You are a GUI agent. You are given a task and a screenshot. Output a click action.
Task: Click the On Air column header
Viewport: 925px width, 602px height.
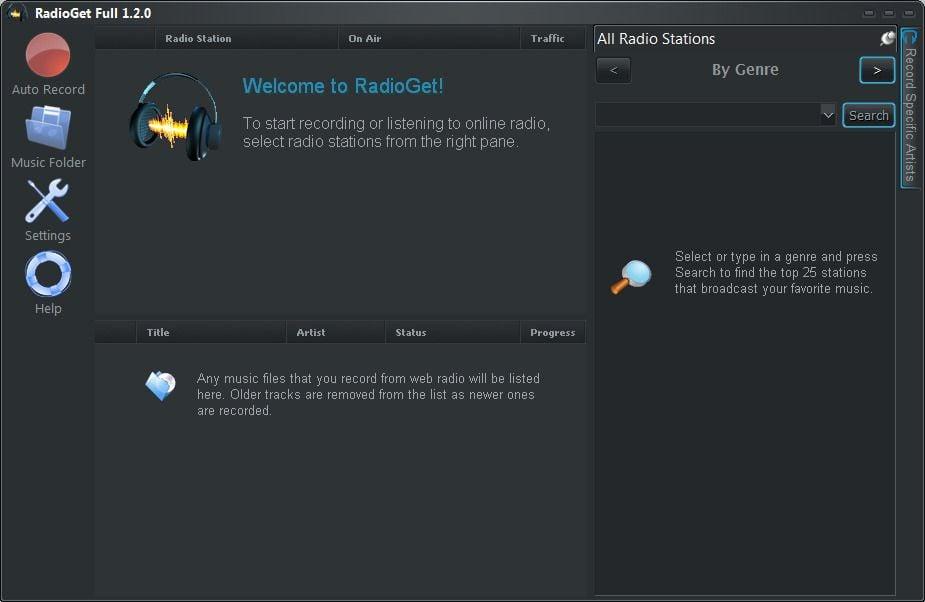tap(364, 38)
